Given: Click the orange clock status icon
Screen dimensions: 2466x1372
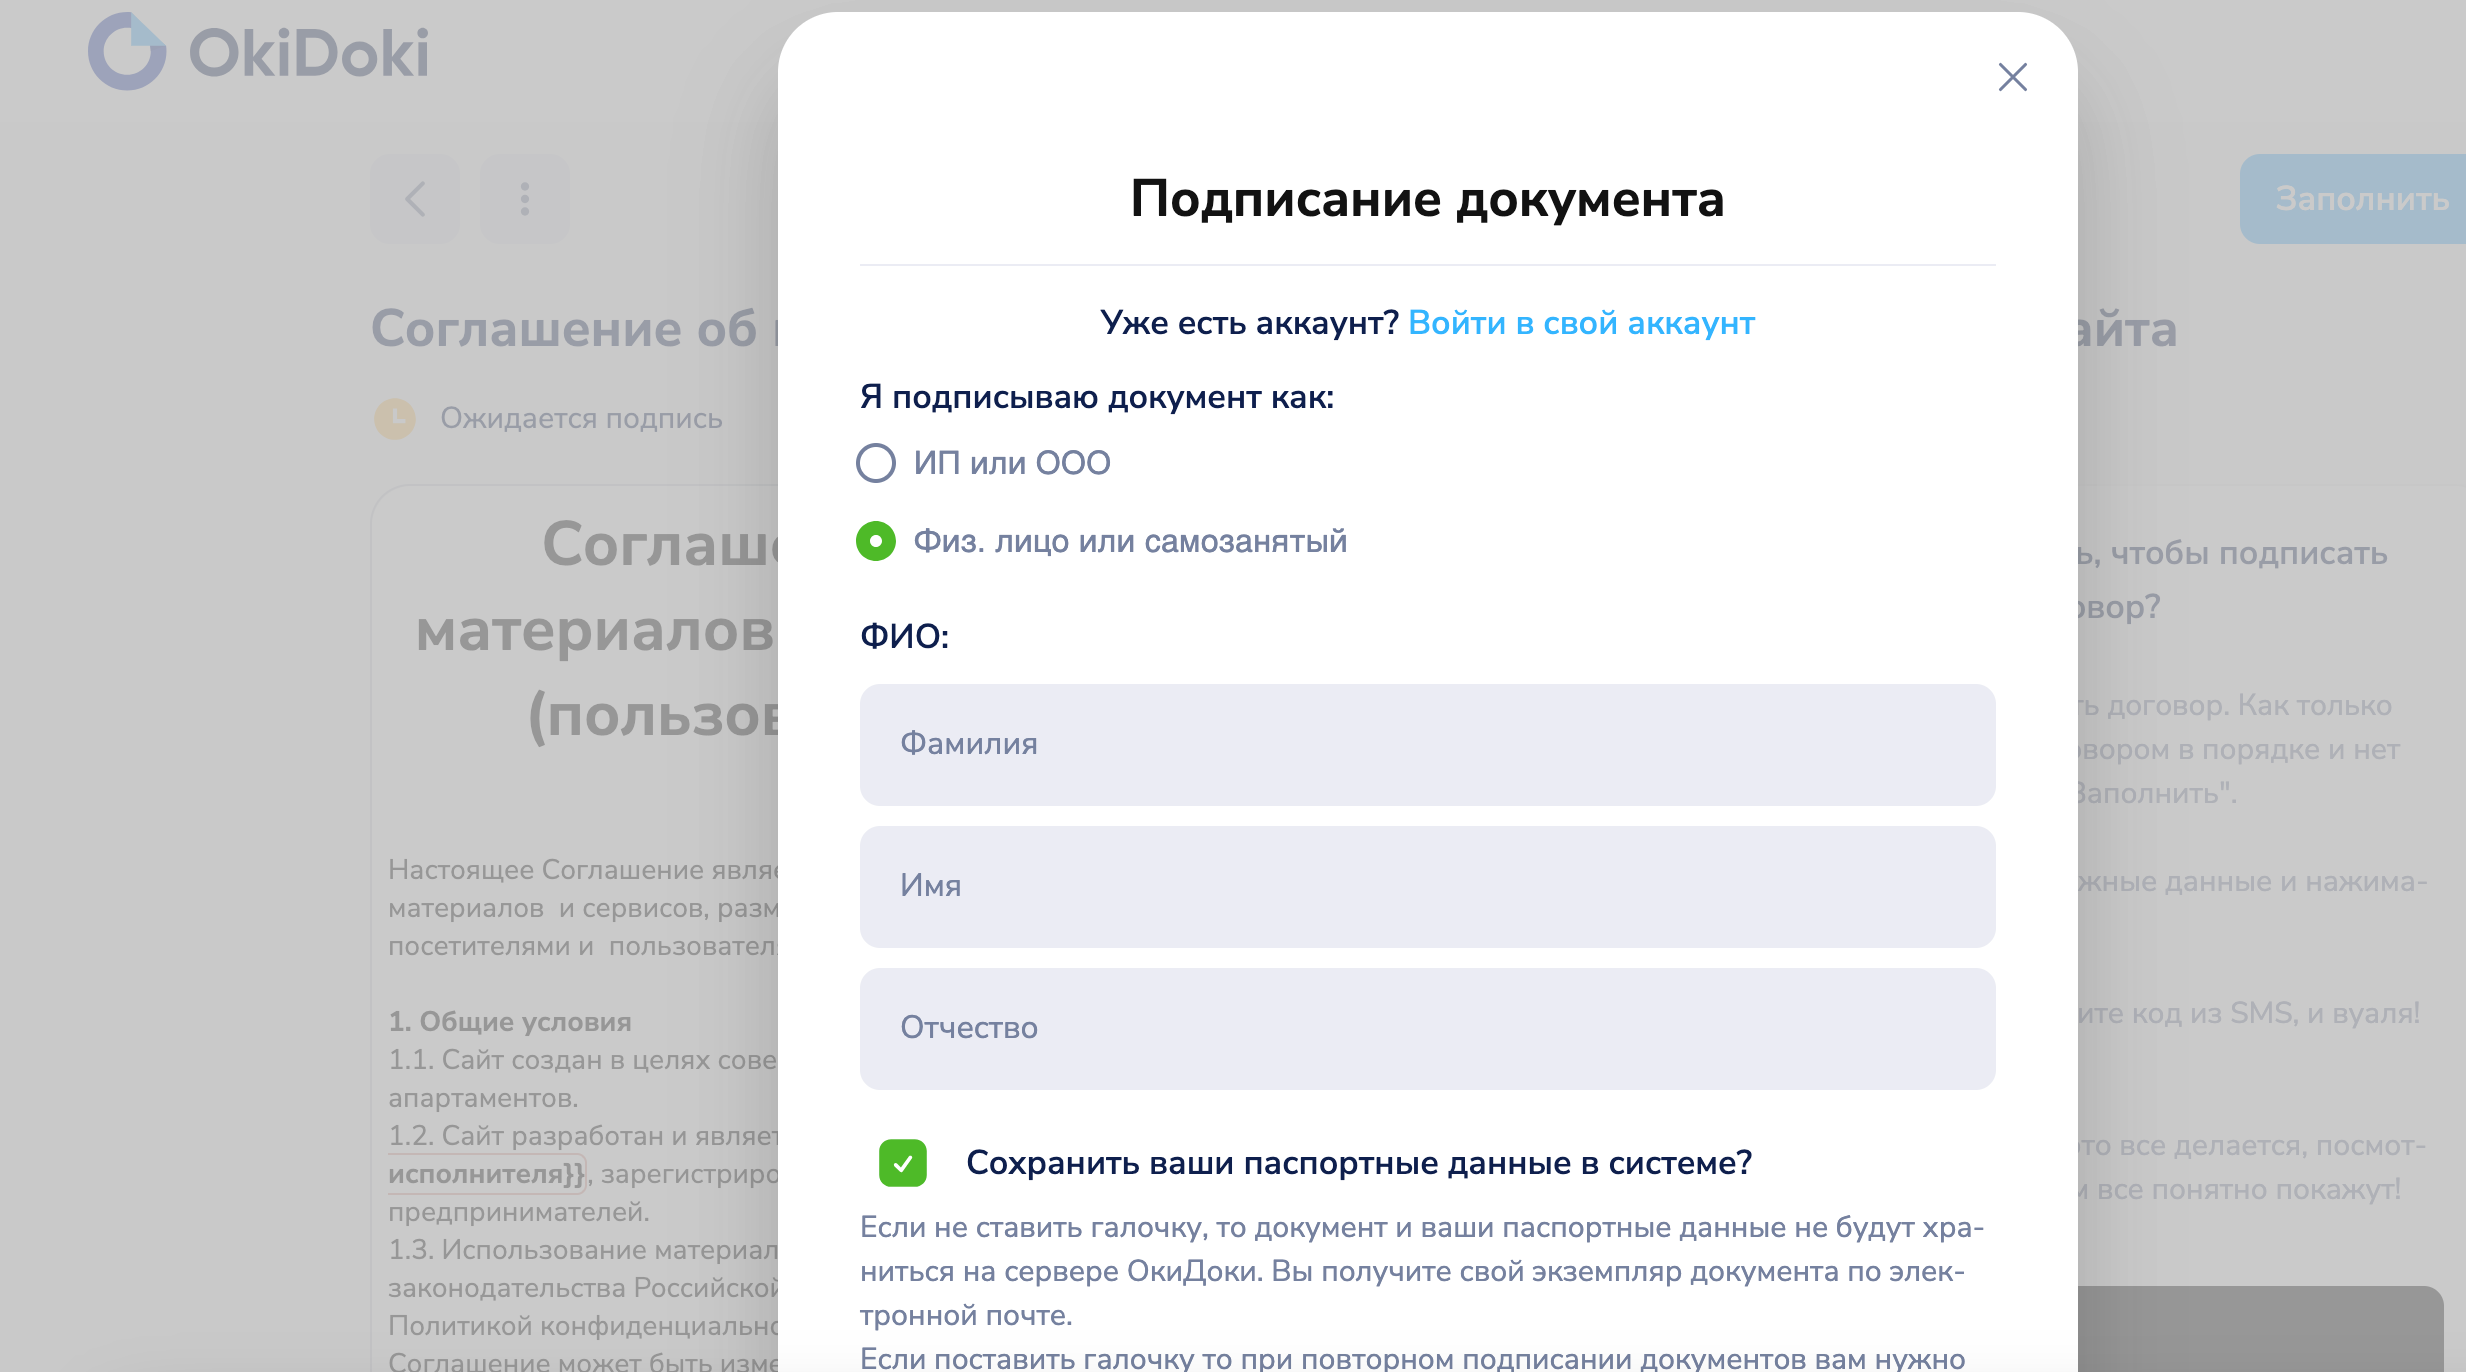Looking at the screenshot, I should tap(395, 418).
